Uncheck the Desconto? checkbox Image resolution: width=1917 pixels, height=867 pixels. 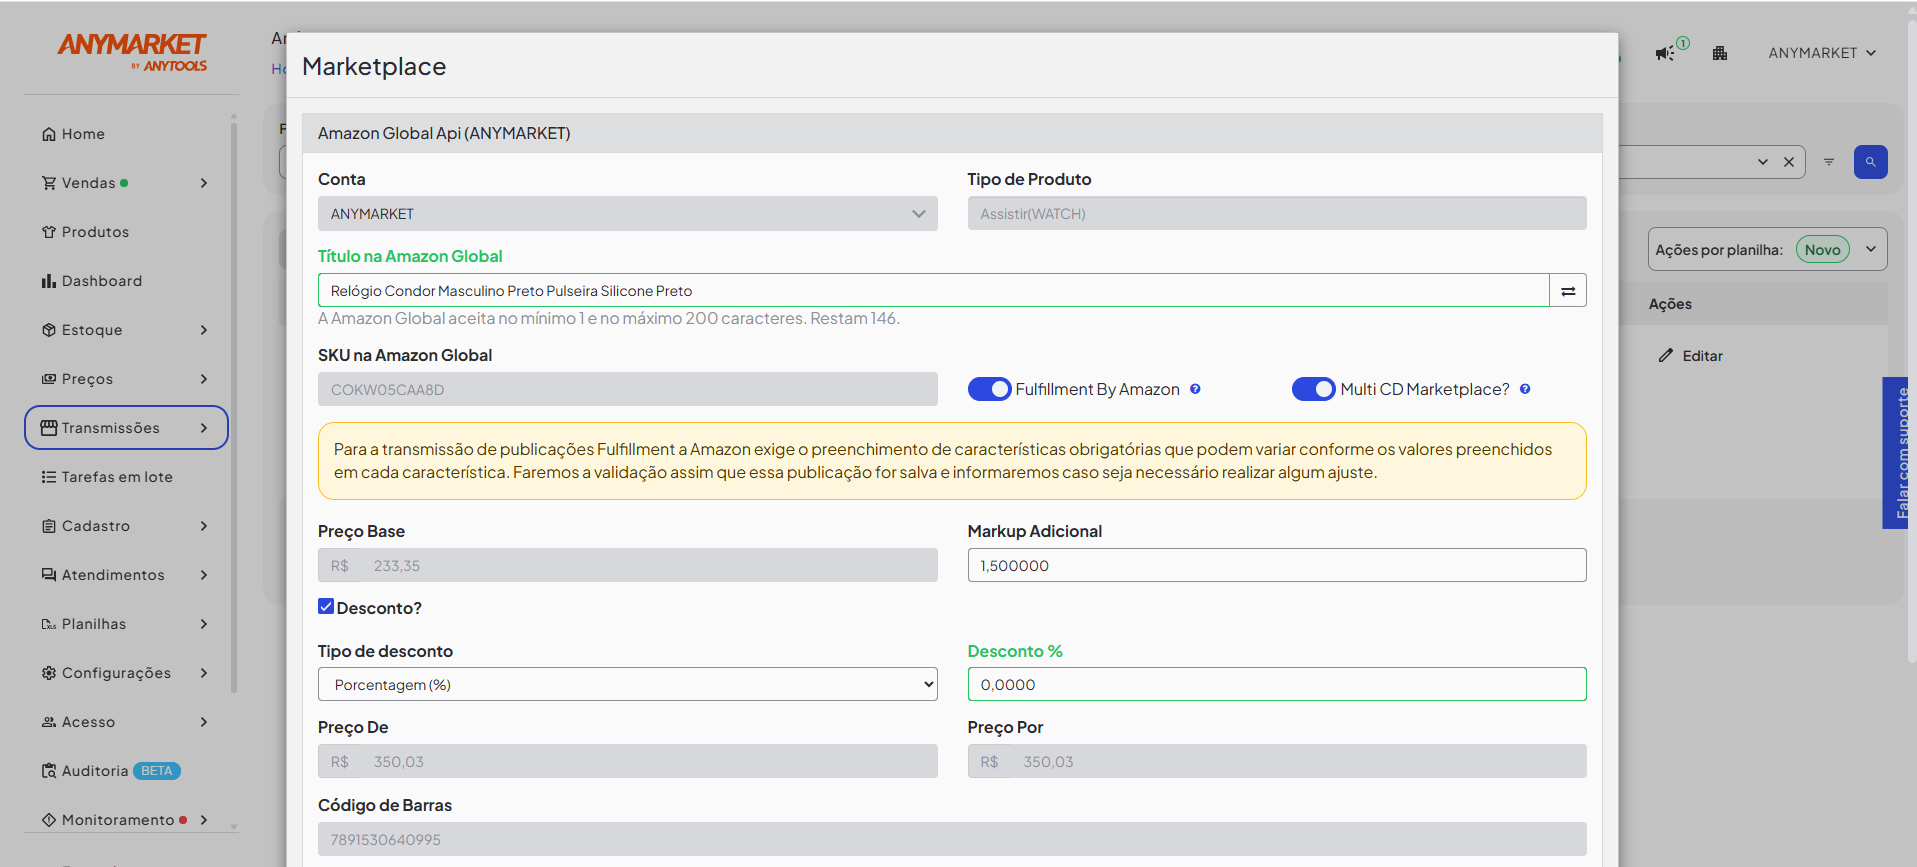click(x=326, y=606)
